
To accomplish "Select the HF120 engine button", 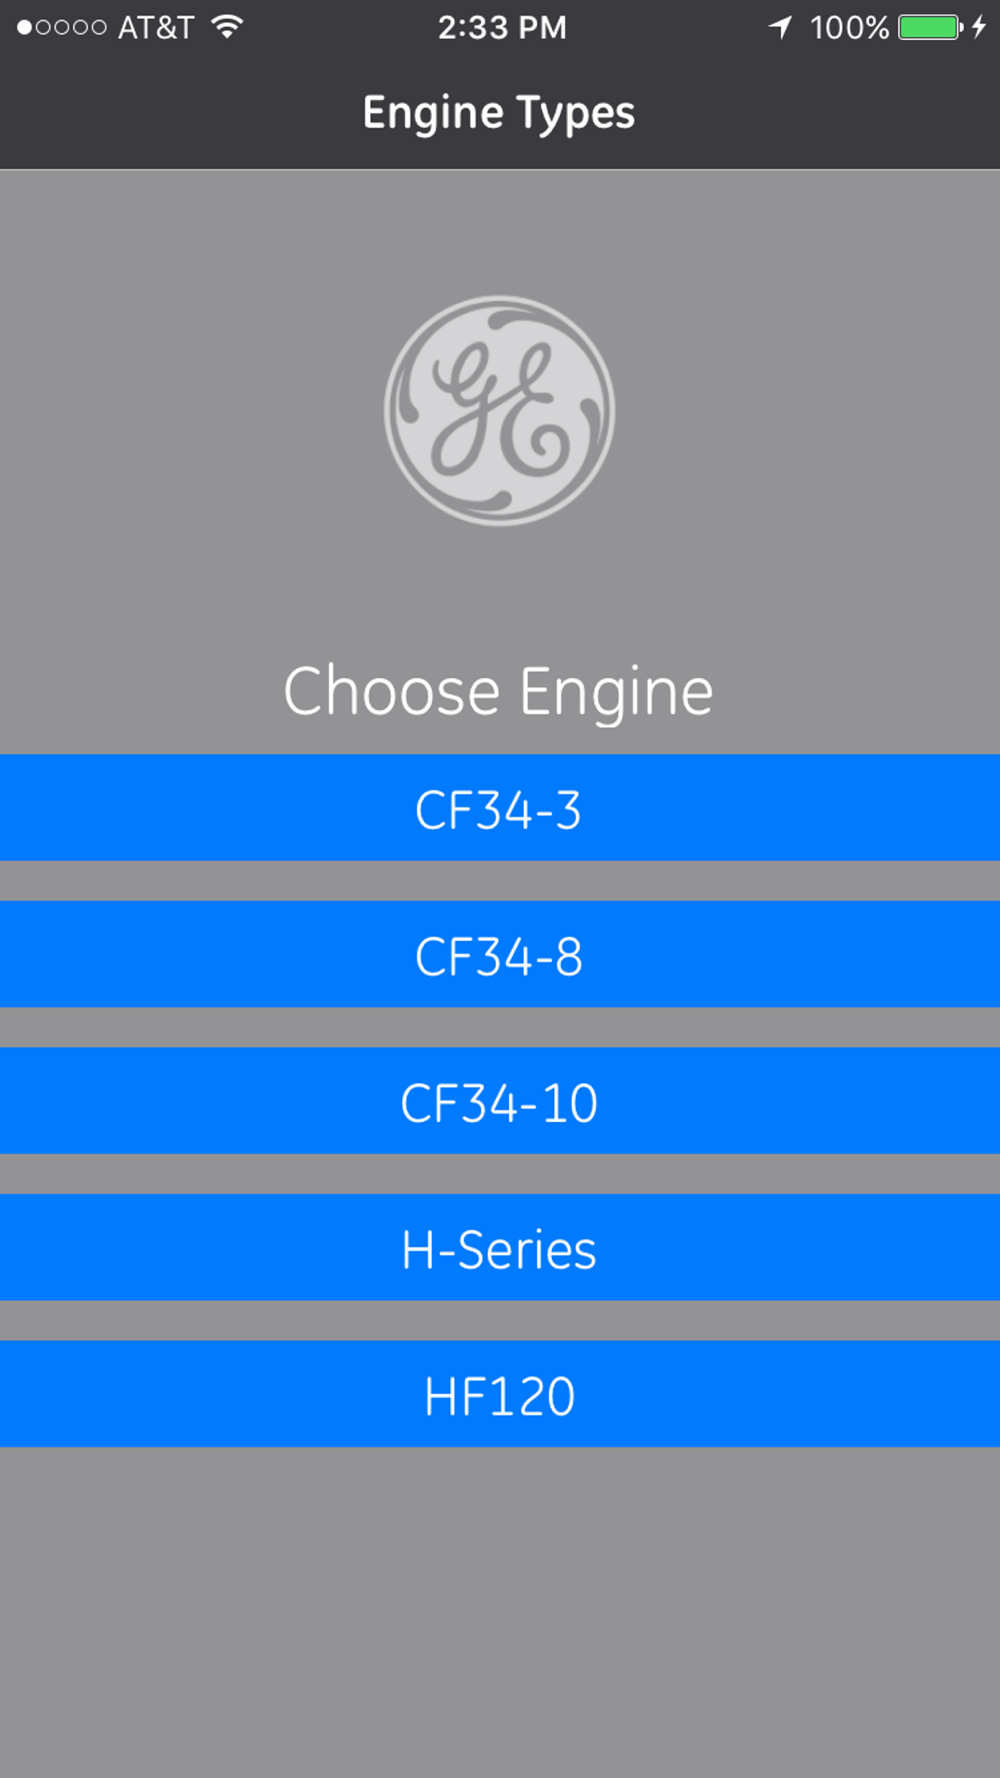I will point(500,1394).
